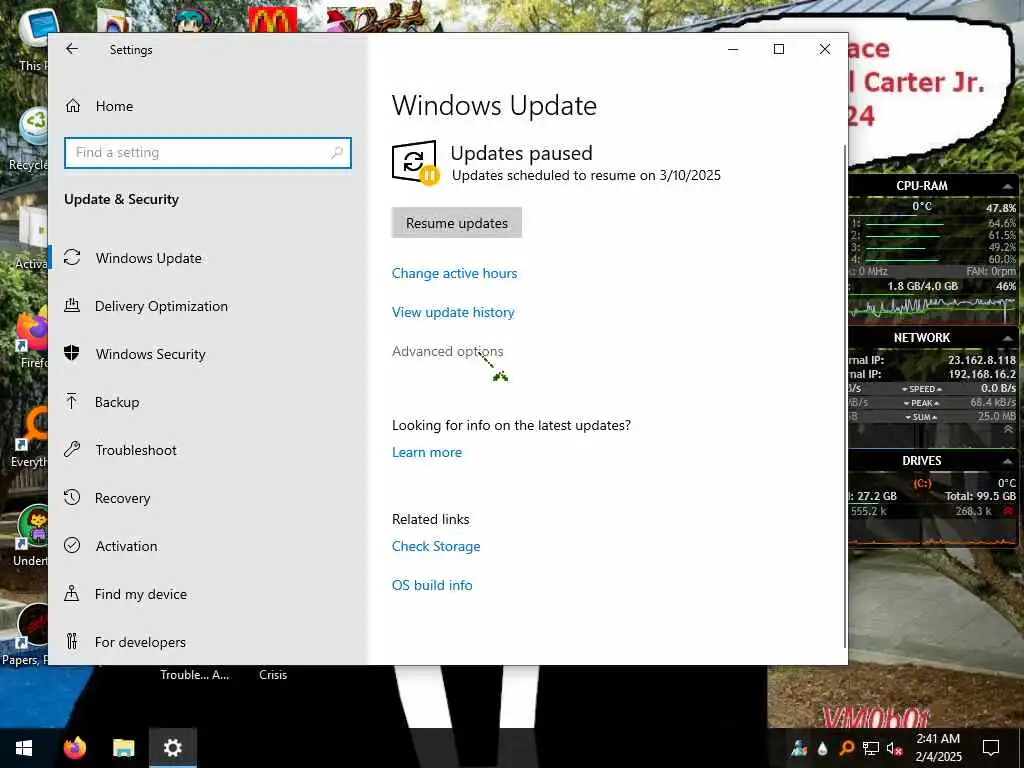Screen dimensions: 1024x768
Task: Click the For developers tools icon
Action: (72, 641)
